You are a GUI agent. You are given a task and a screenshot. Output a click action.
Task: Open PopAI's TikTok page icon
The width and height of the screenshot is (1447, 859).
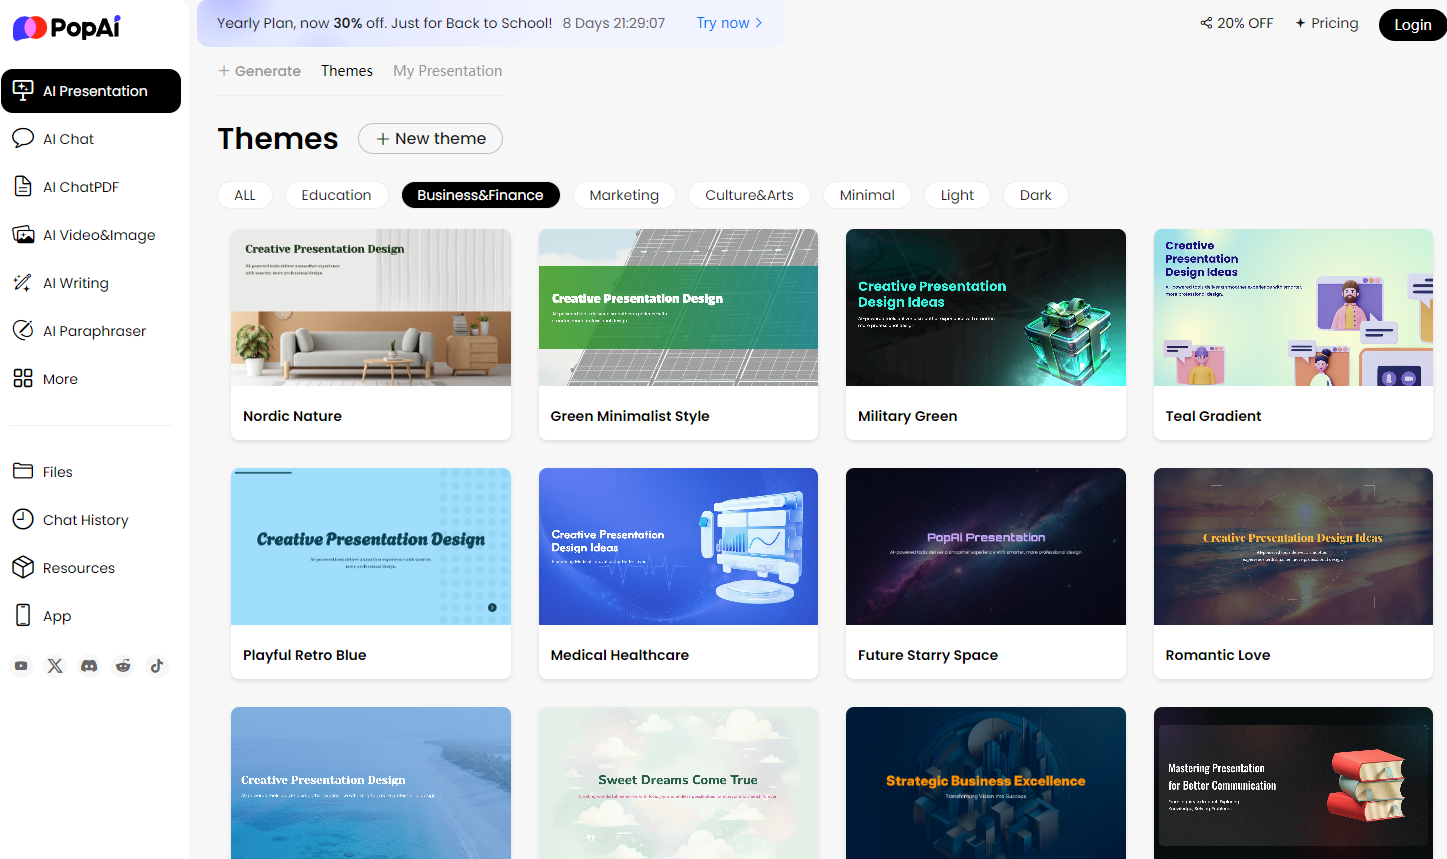157,665
